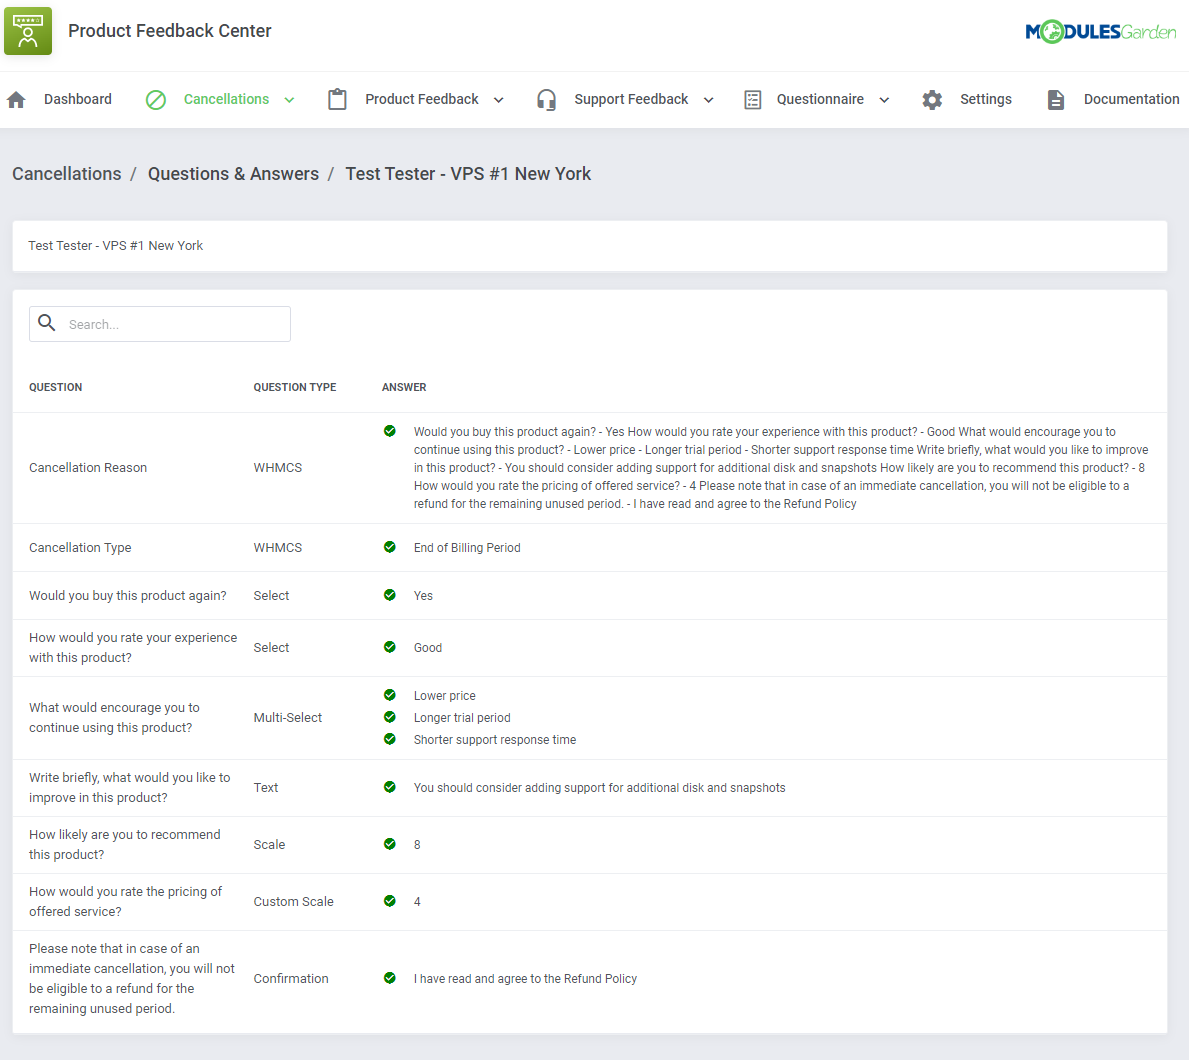This screenshot has height=1060, width=1189.
Task: Click 'I have read and agree to the Refund Policy'
Action: (x=525, y=979)
